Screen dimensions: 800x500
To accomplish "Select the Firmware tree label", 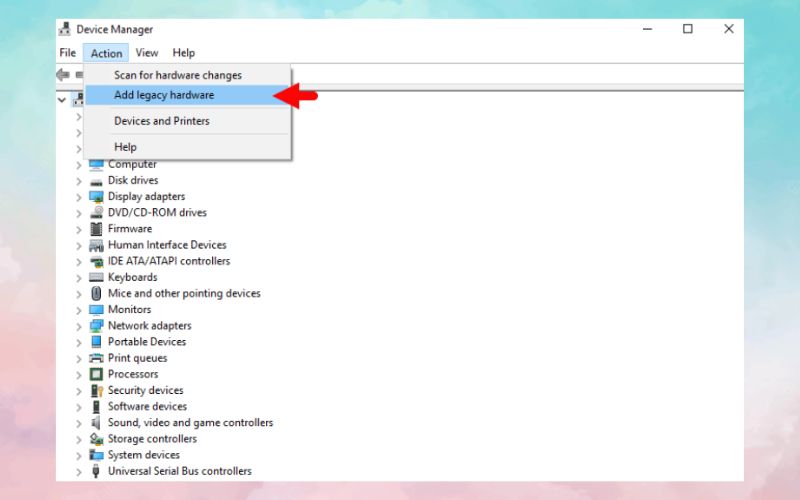I will pos(130,229).
